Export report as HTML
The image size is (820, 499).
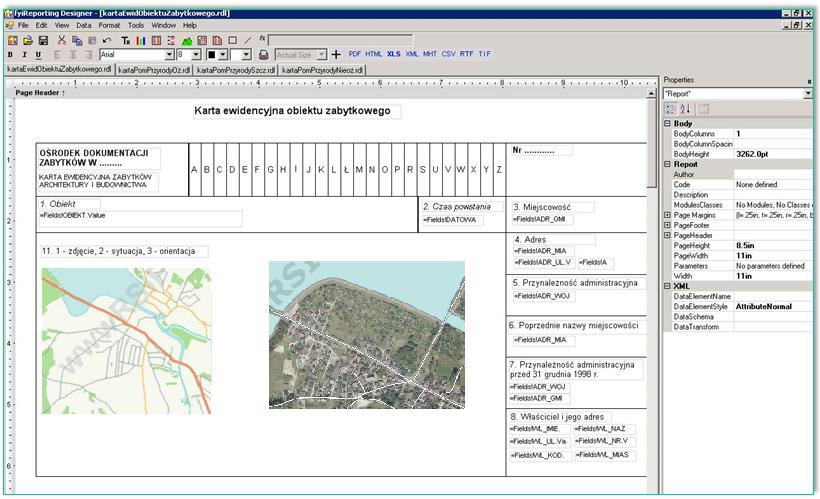coord(373,54)
